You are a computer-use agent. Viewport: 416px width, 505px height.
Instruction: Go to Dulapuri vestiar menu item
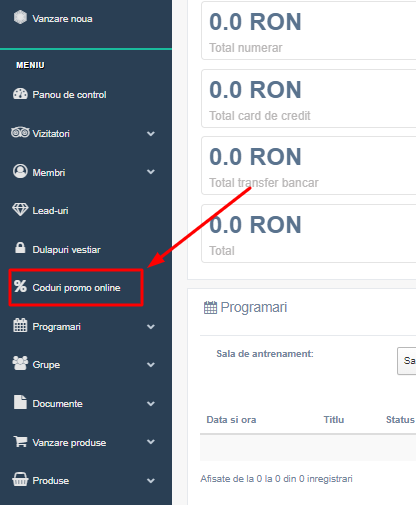(66, 249)
